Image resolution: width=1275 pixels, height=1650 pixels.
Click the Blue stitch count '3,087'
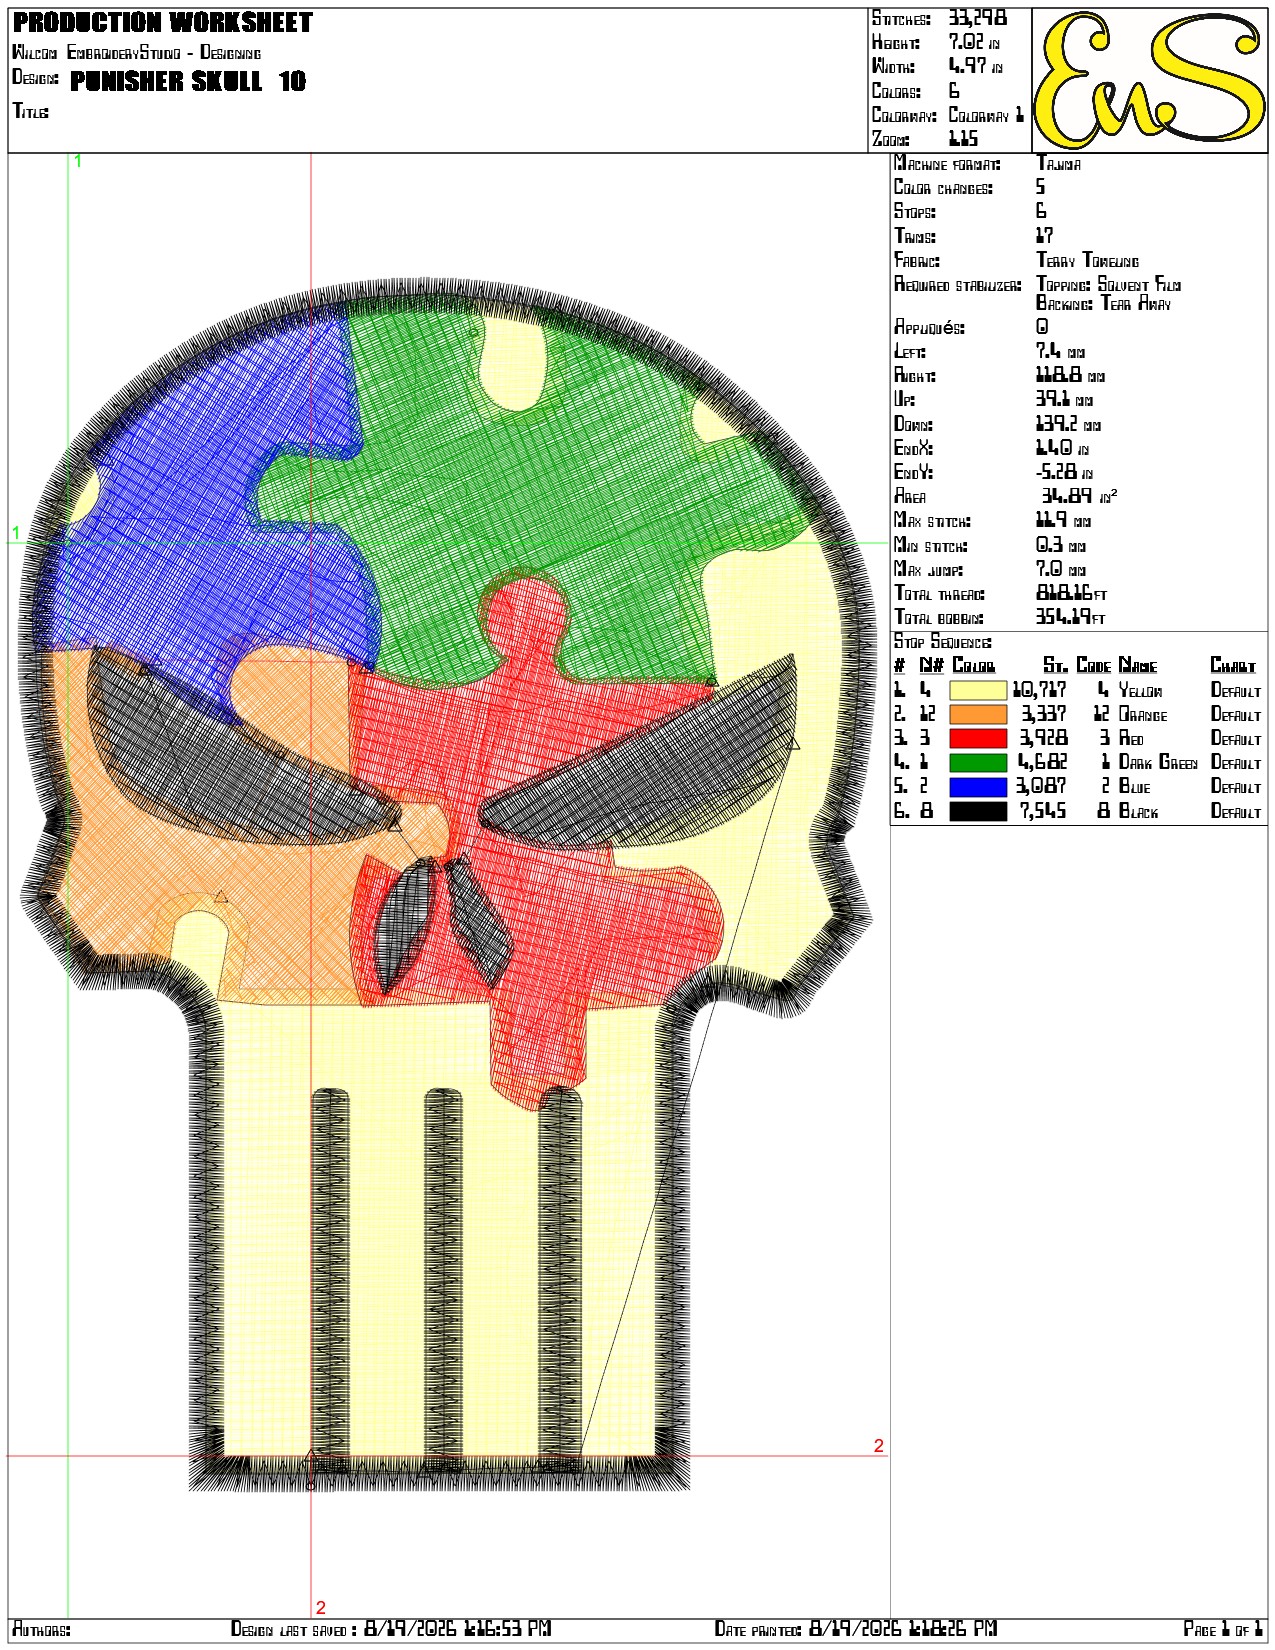pos(1042,786)
